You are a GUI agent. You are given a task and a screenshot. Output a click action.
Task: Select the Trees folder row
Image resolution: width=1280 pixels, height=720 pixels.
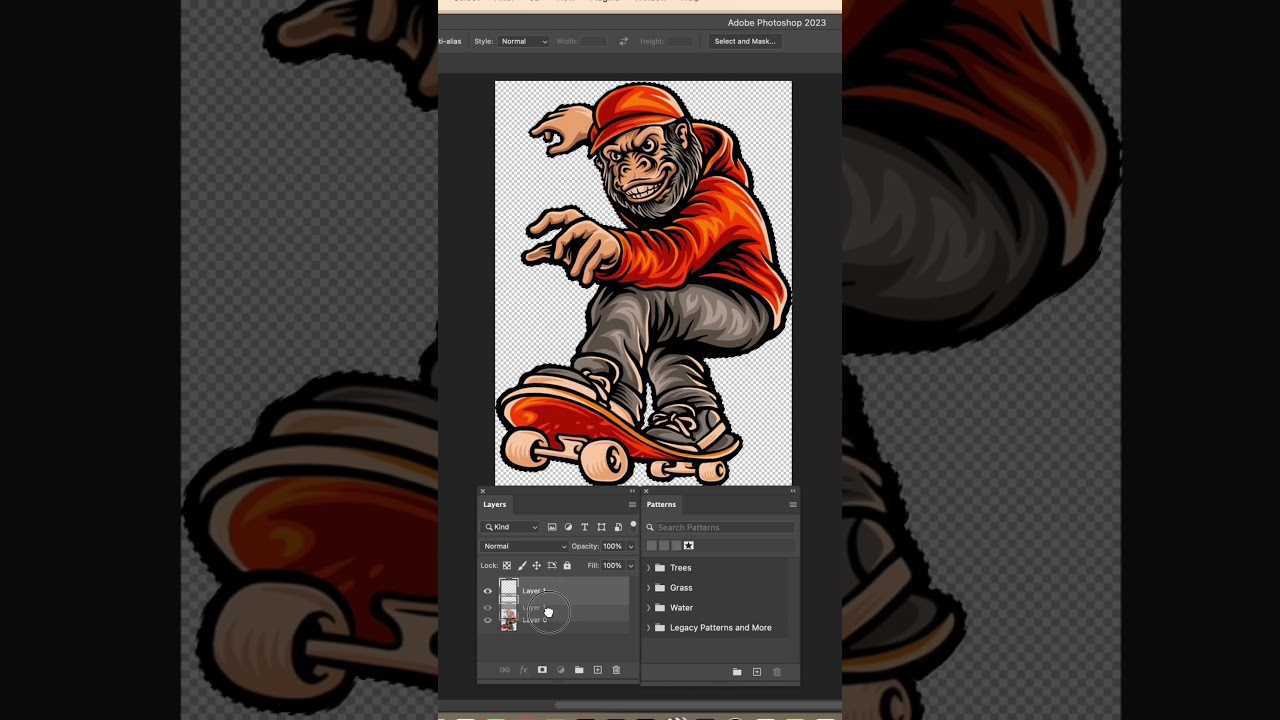715,568
